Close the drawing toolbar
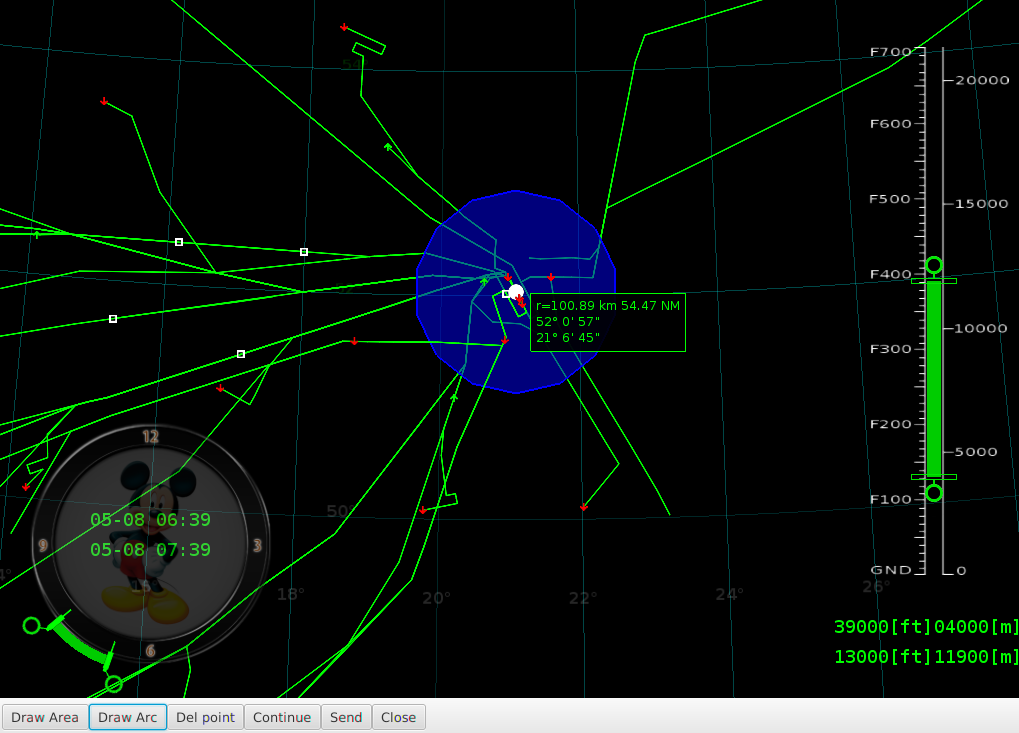 pyautogui.click(x=398, y=717)
